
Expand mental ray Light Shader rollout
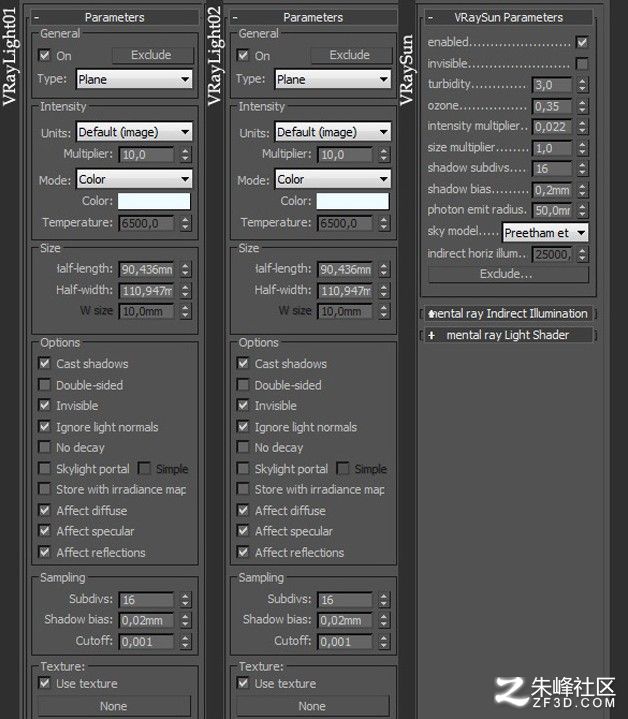click(508, 335)
